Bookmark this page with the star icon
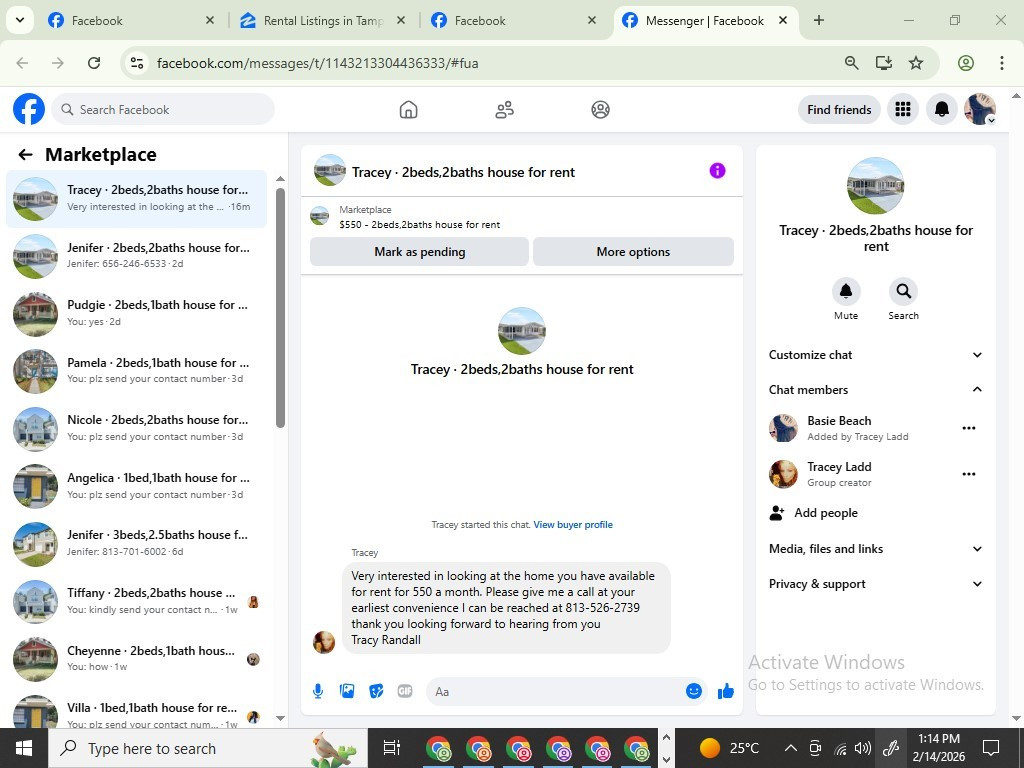1024x768 pixels. pos(916,63)
